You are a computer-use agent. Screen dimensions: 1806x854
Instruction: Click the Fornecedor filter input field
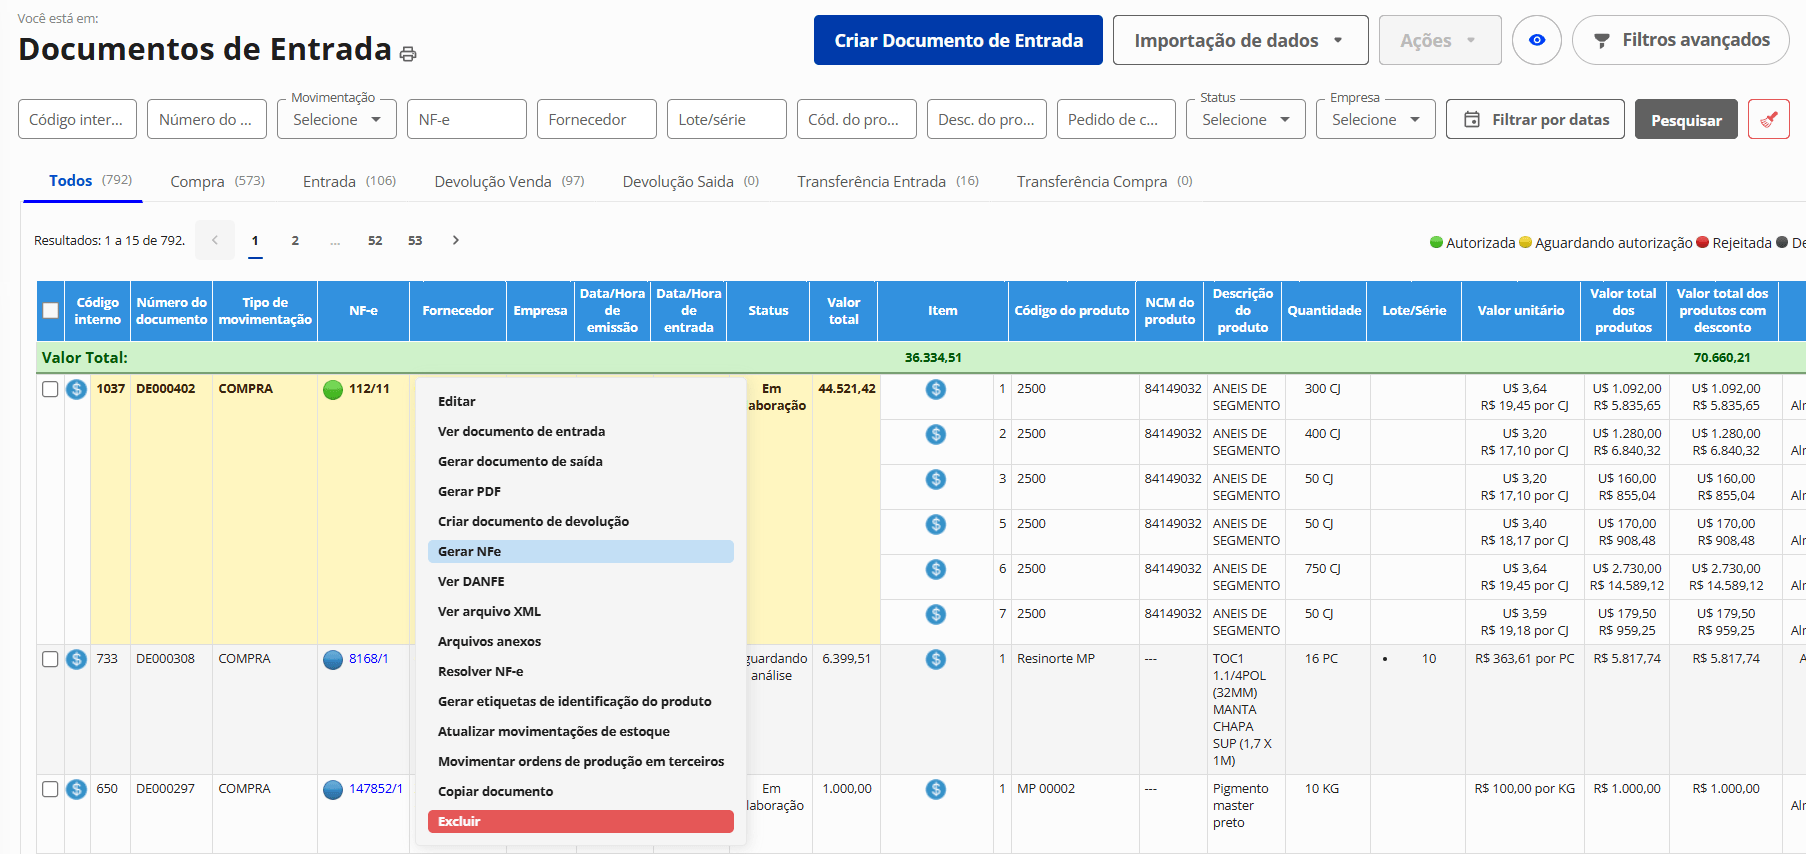tap(596, 120)
